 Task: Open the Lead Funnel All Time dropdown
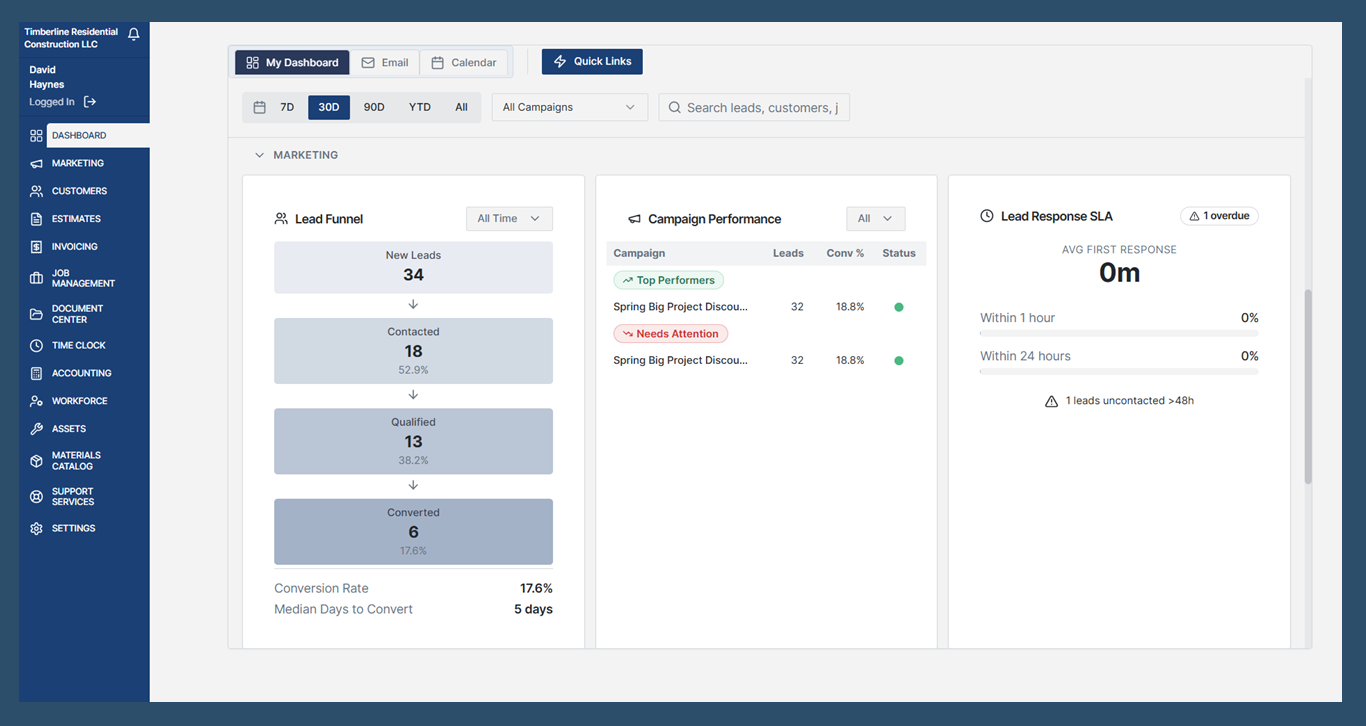(509, 218)
